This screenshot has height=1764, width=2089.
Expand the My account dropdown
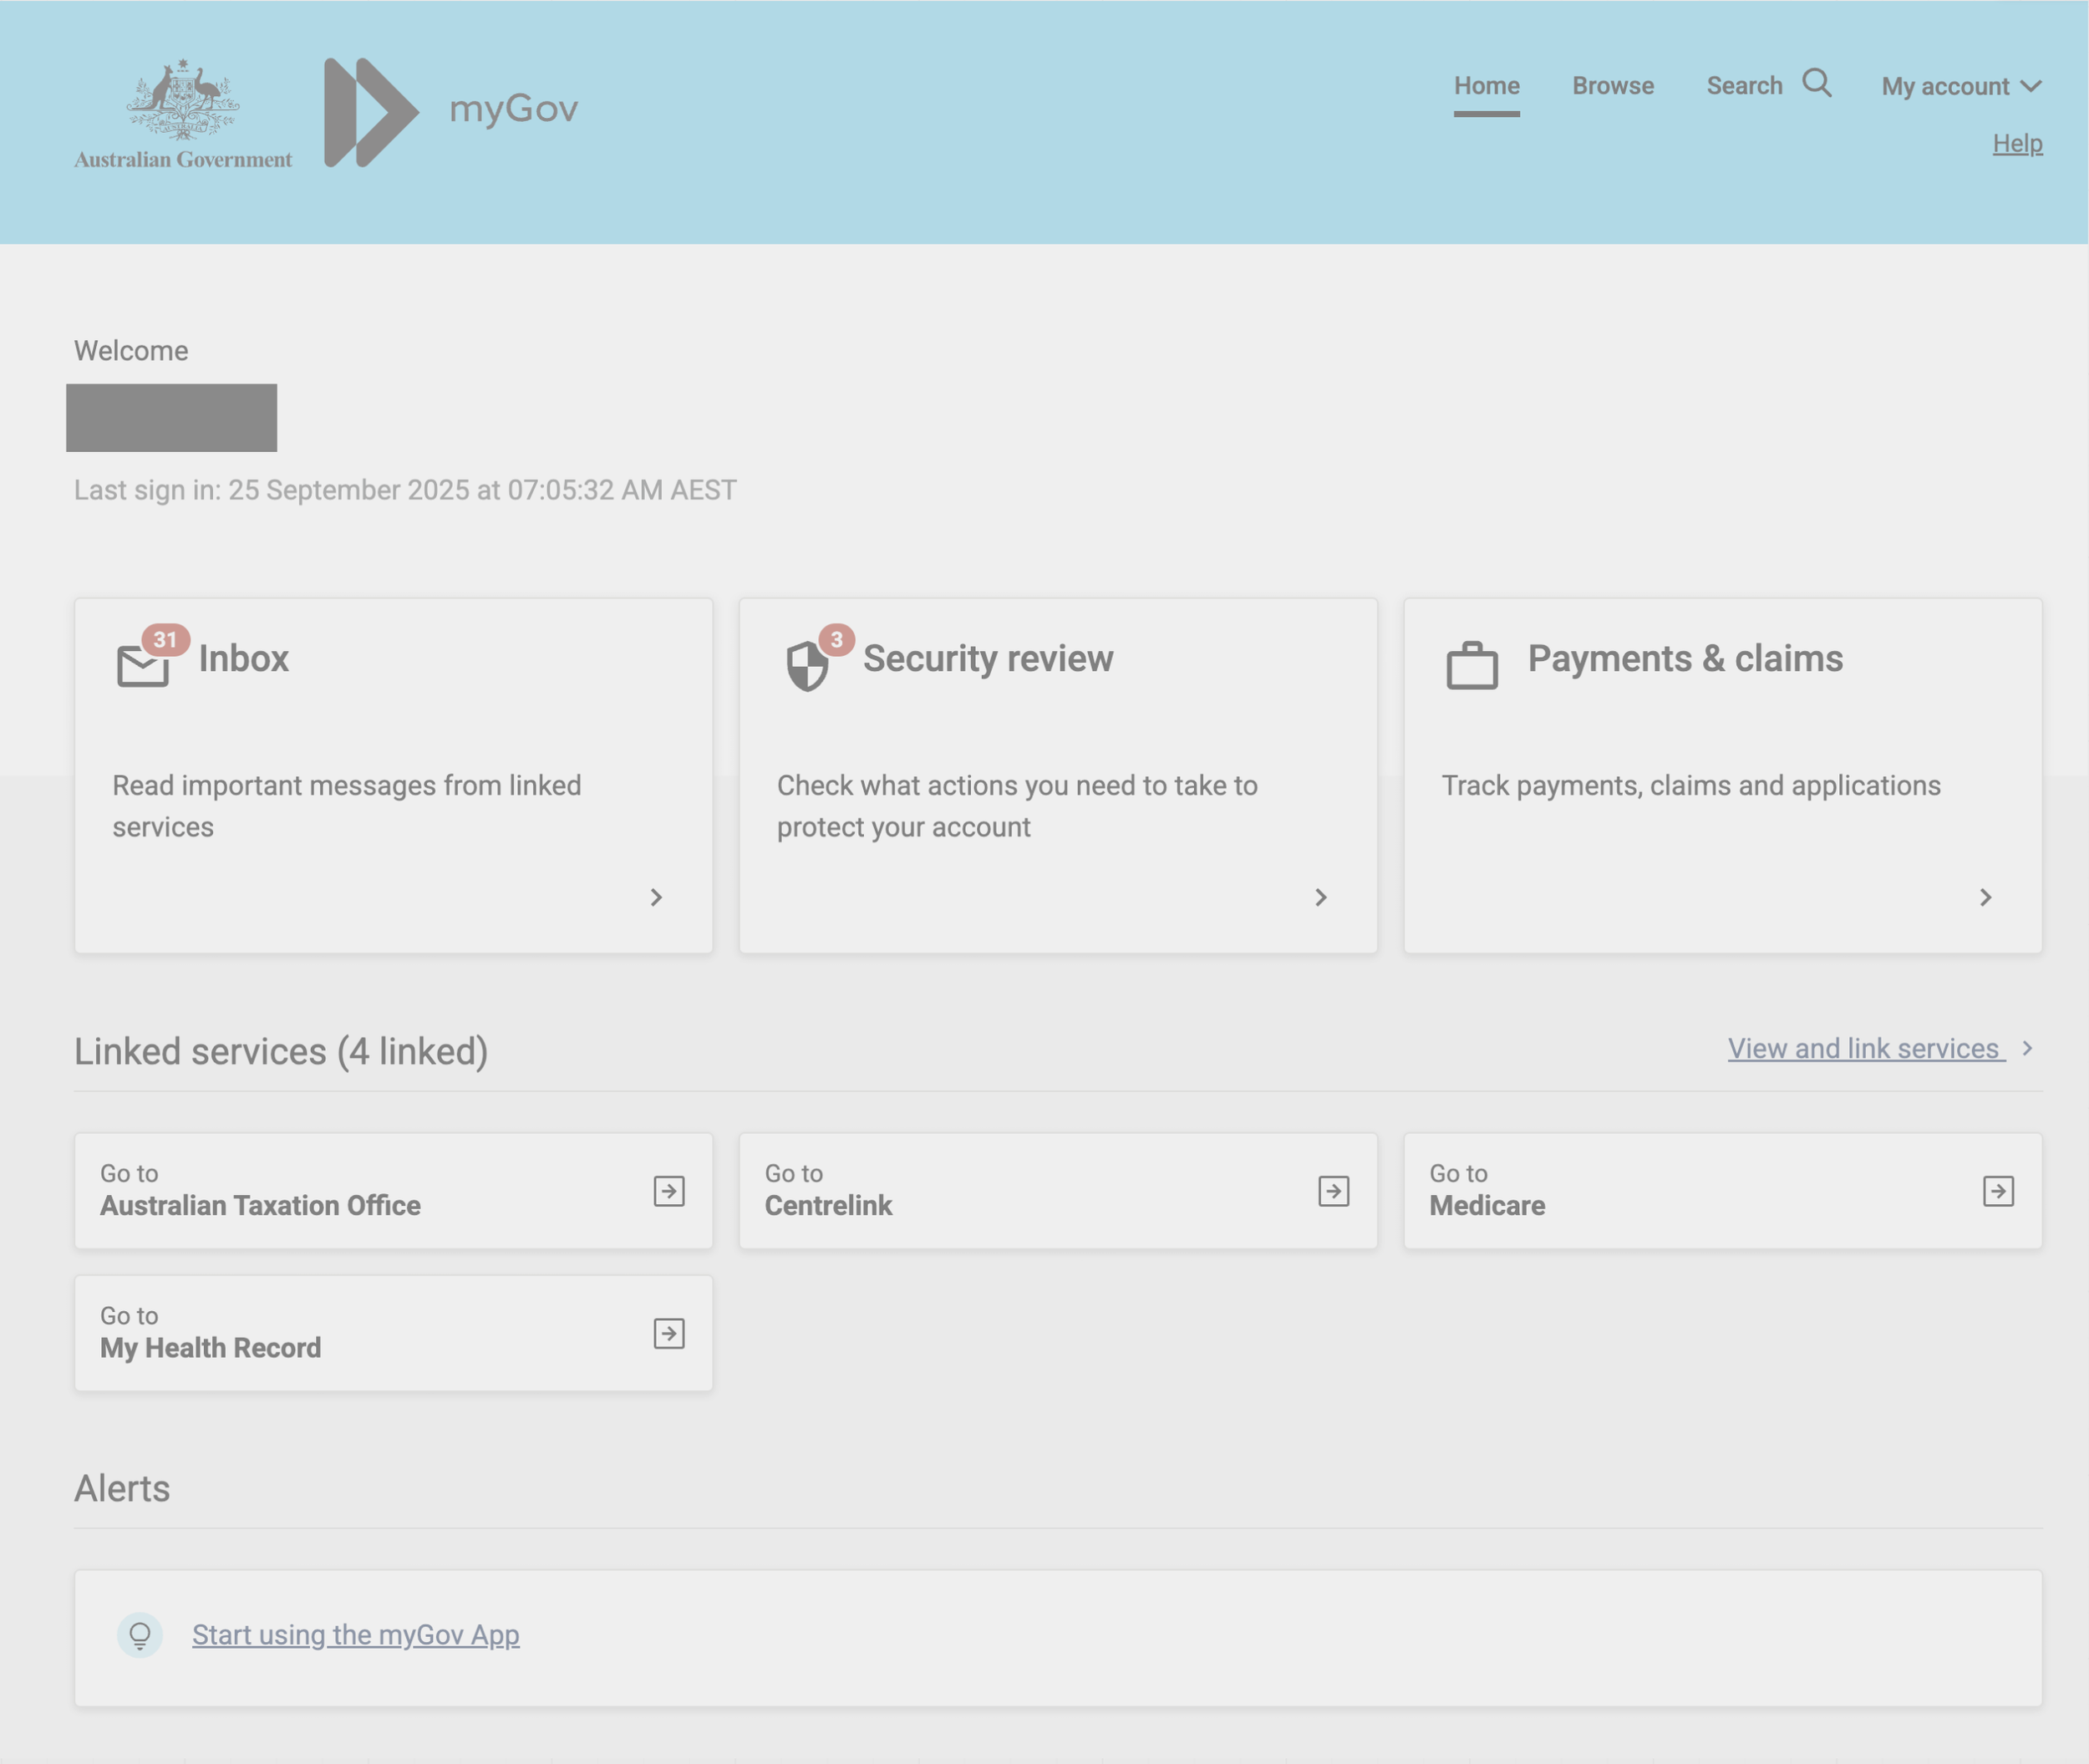pos(1961,86)
